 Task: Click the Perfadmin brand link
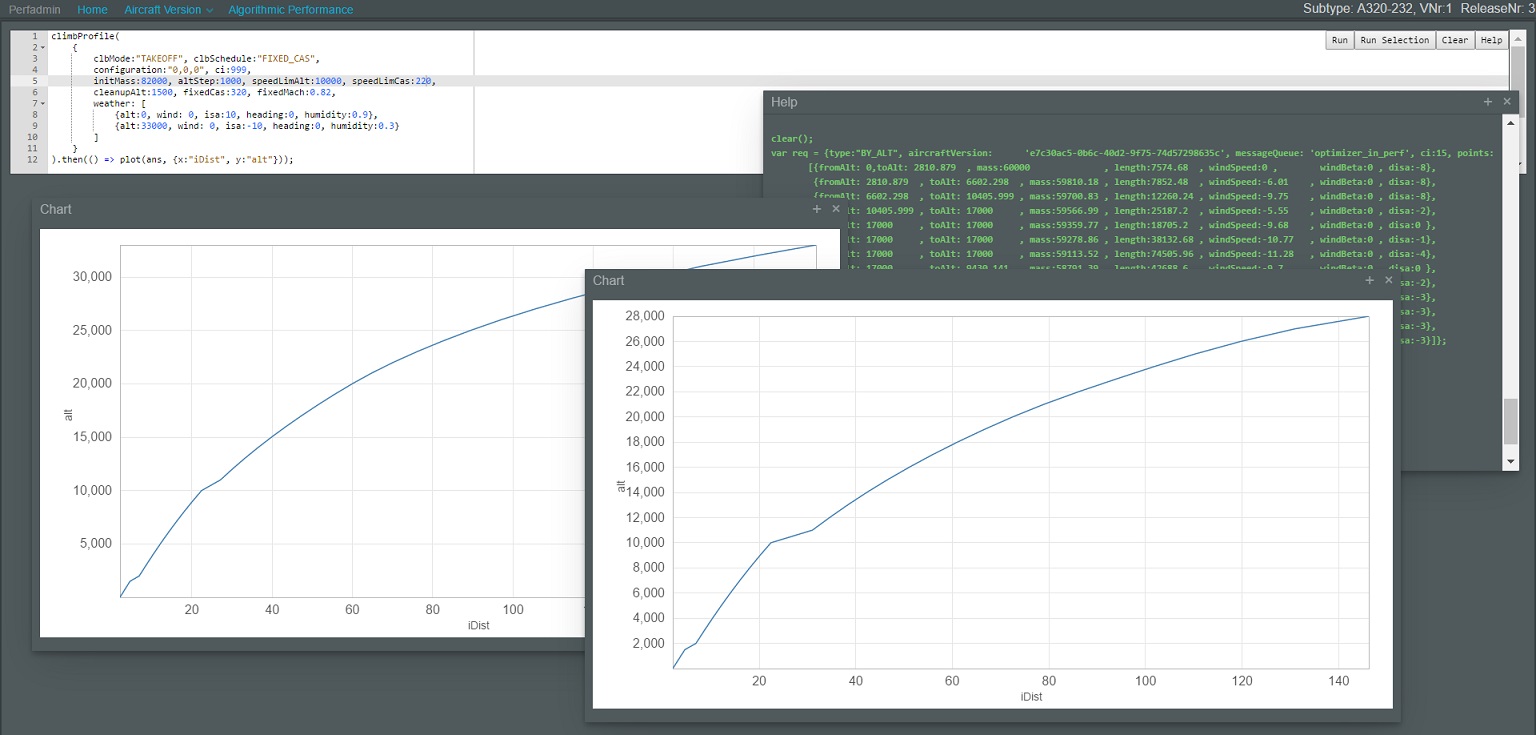(x=35, y=10)
